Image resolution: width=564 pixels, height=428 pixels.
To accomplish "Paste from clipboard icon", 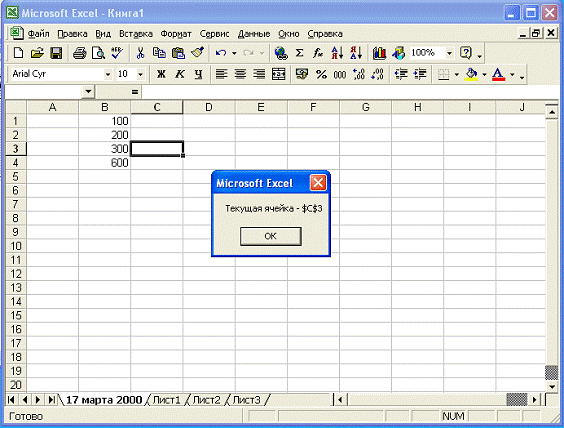I will (178, 53).
